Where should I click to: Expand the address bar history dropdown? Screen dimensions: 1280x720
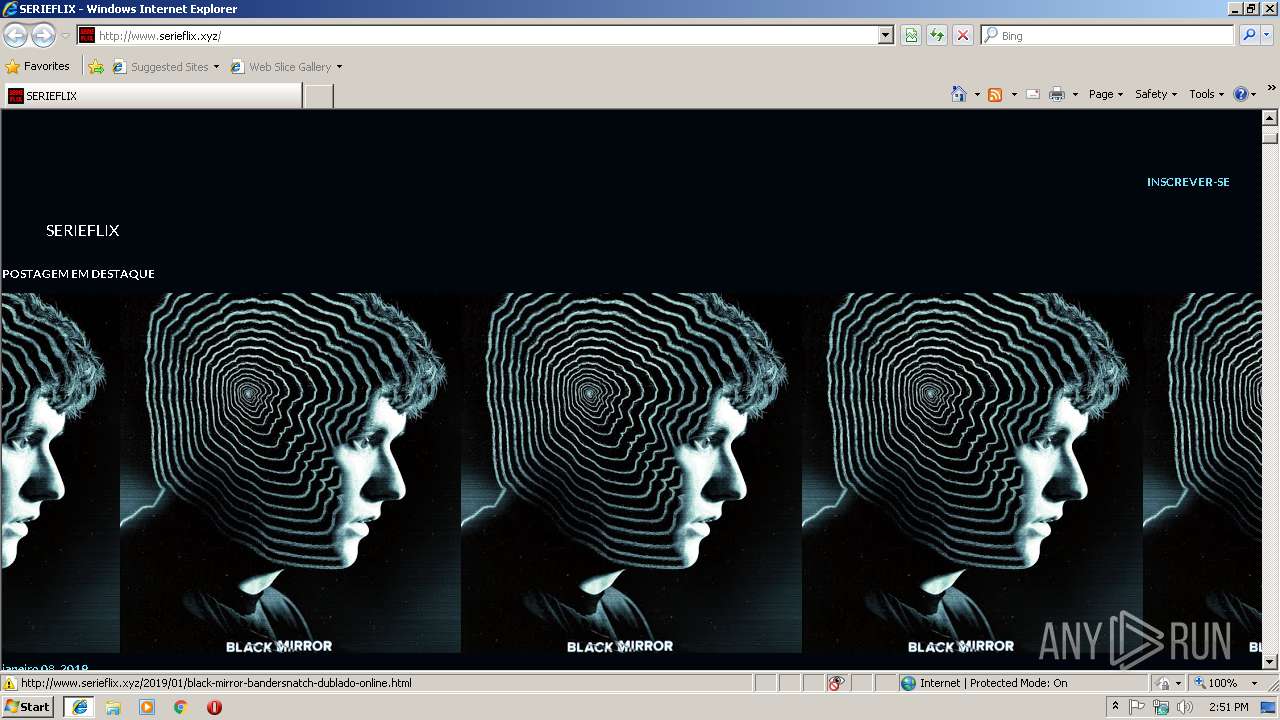pos(886,35)
